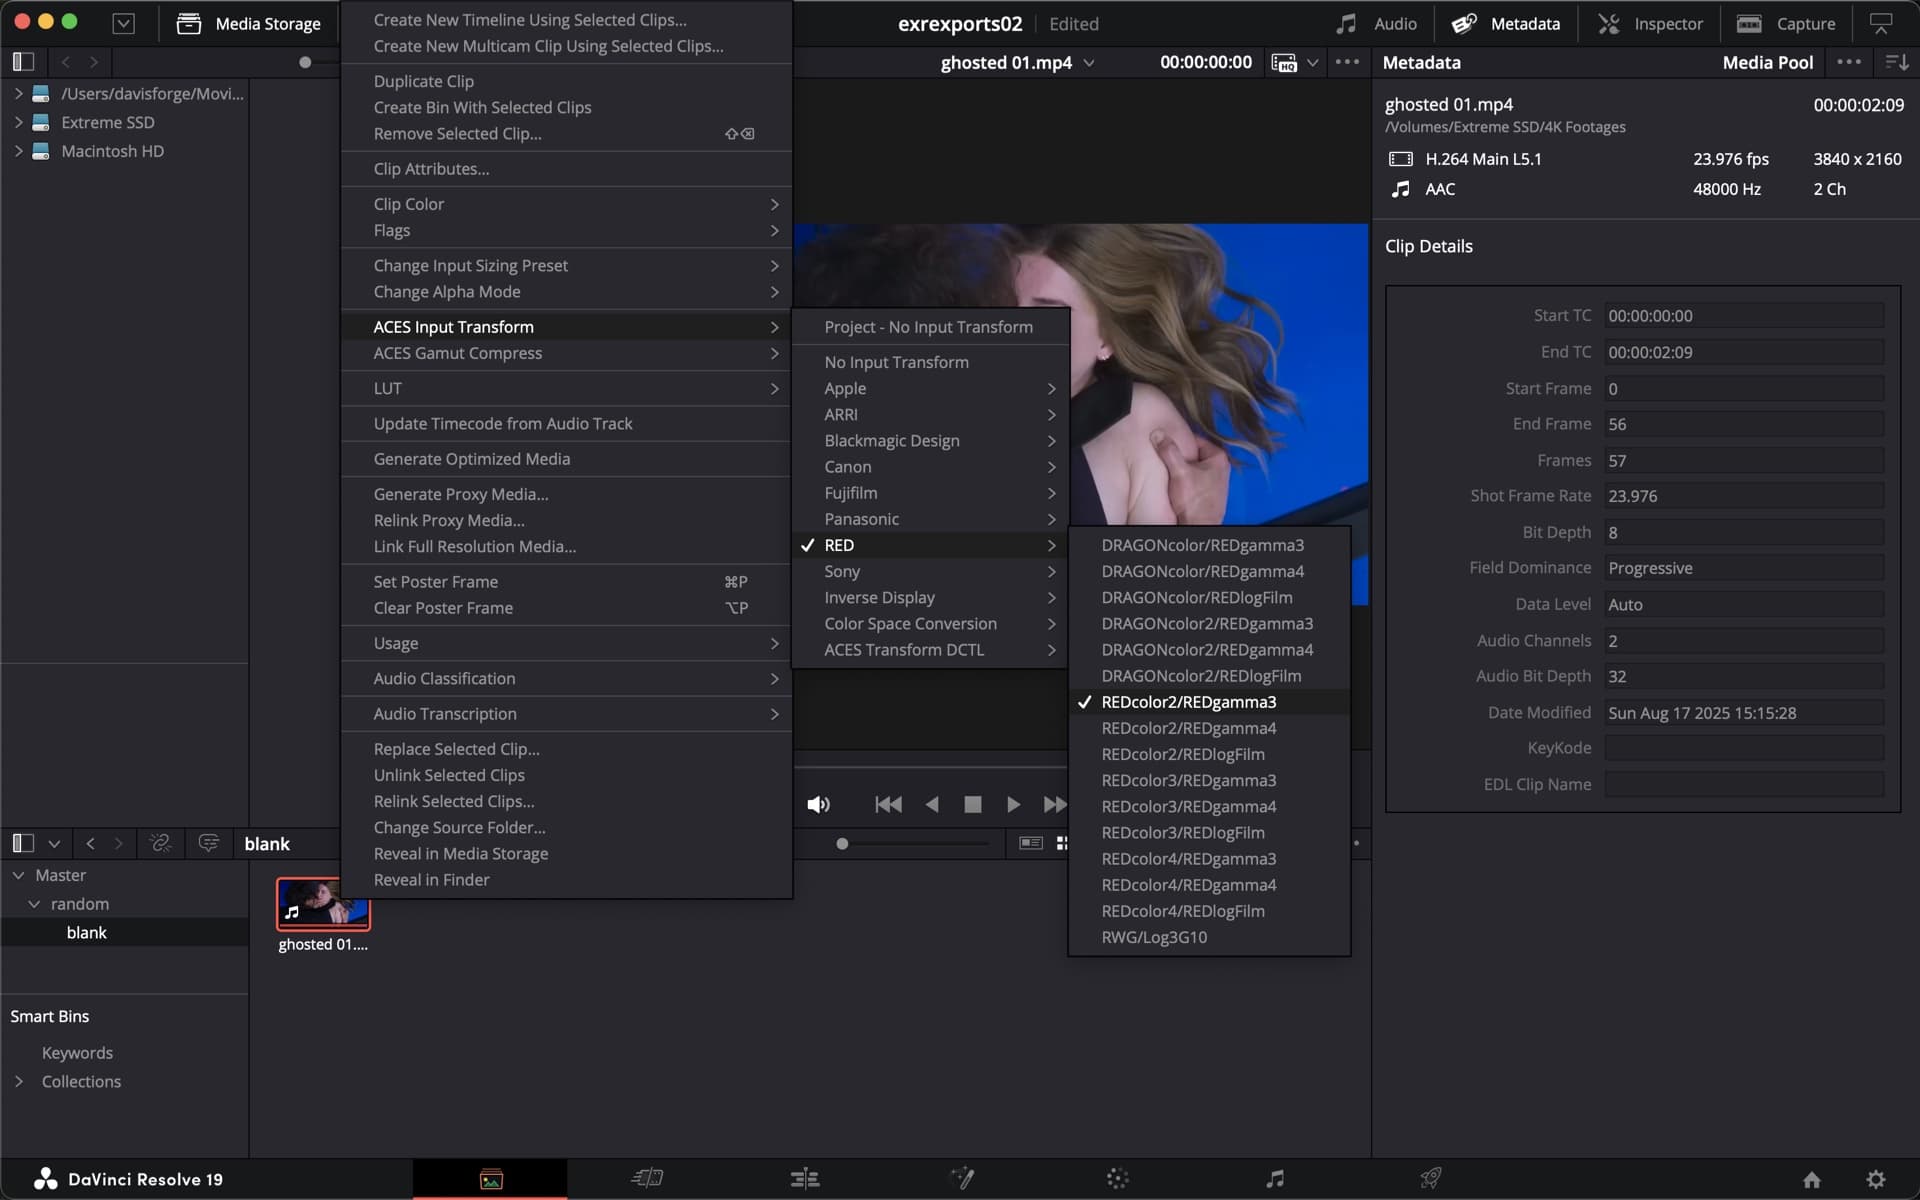
Task: Open Metadata panel three-dot options
Action: point(1849,62)
